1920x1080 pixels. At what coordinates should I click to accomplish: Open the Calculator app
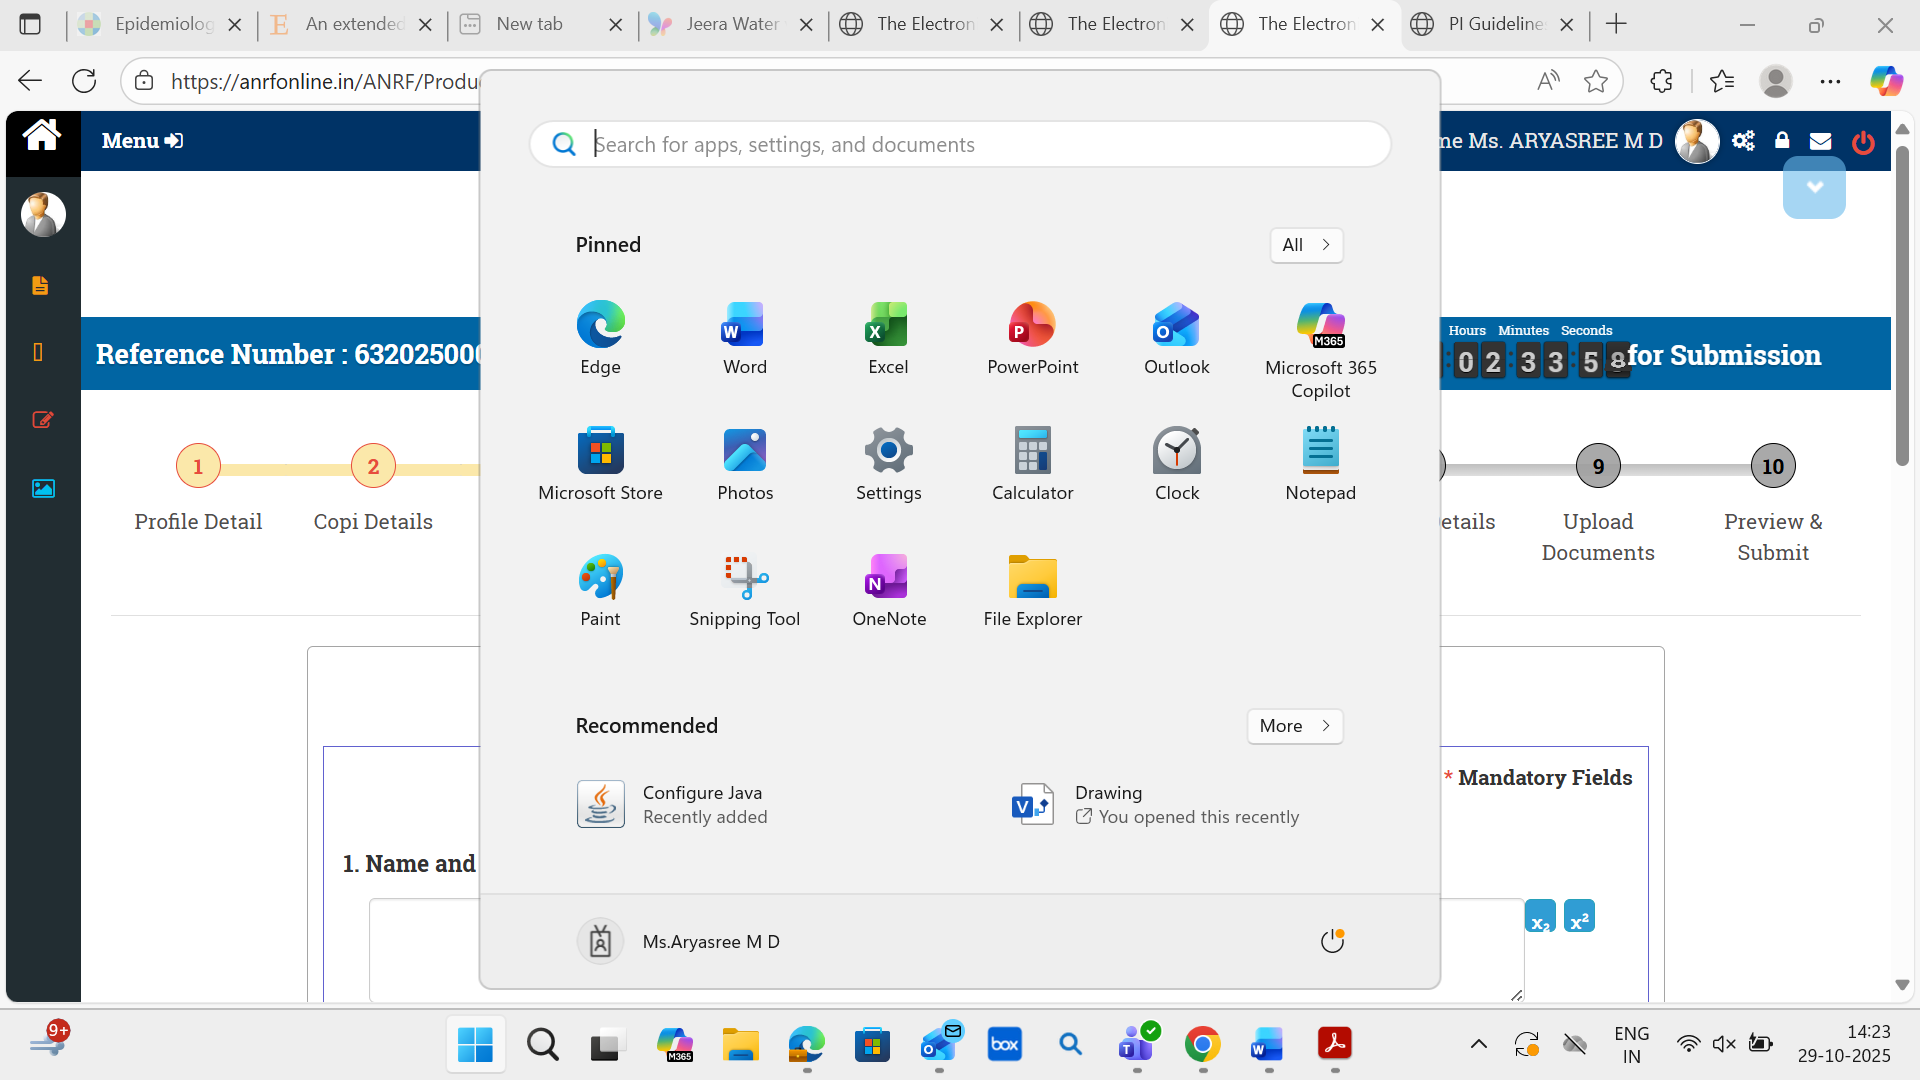[x=1032, y=464]
